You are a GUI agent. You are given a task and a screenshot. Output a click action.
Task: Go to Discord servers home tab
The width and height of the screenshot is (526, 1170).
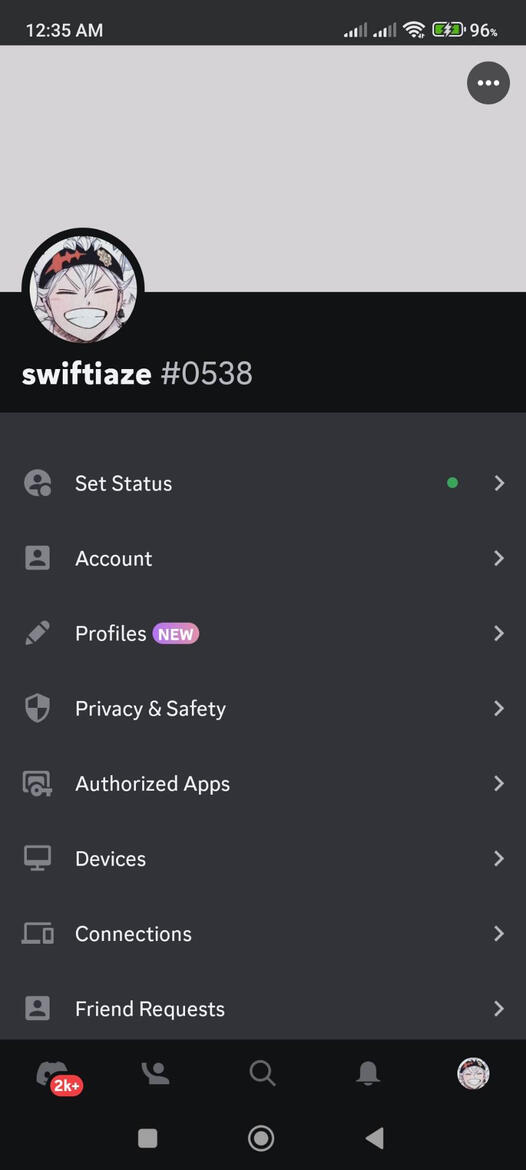[54, 1075]
